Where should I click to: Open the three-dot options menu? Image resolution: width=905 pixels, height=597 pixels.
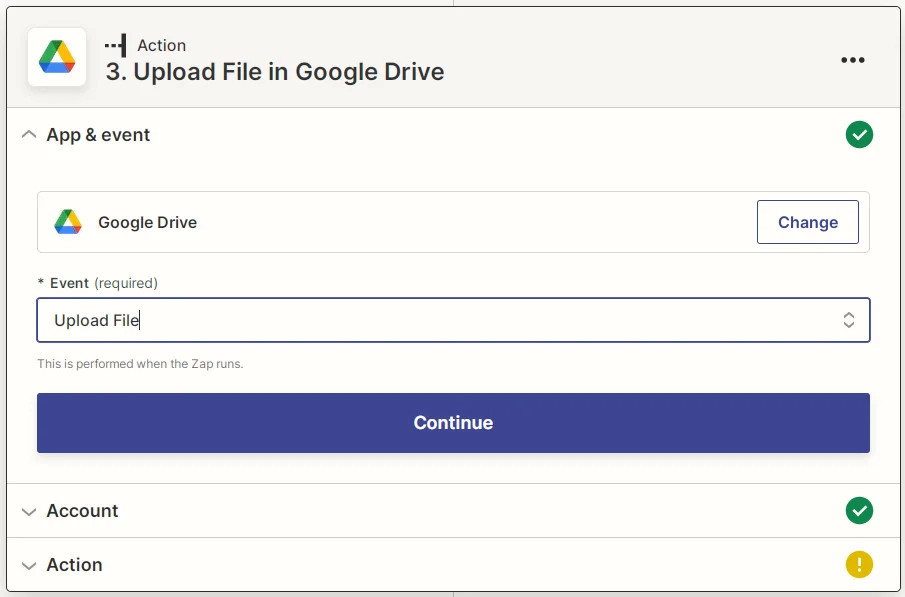pyautogui.click(x=852, y=60)
